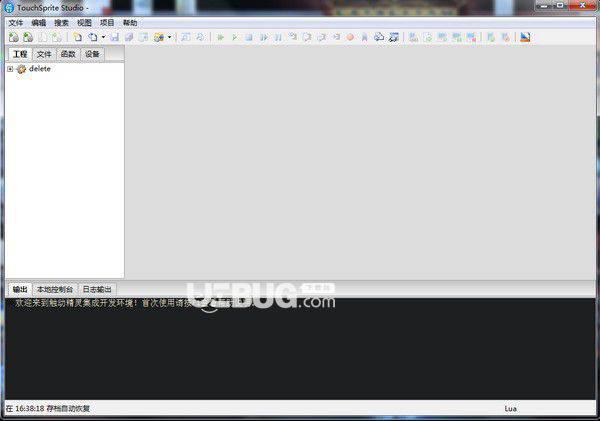Open the 视图 menu
Viewport: 600px width, 421px height.
pyautogui.click(x=84, y=23)
